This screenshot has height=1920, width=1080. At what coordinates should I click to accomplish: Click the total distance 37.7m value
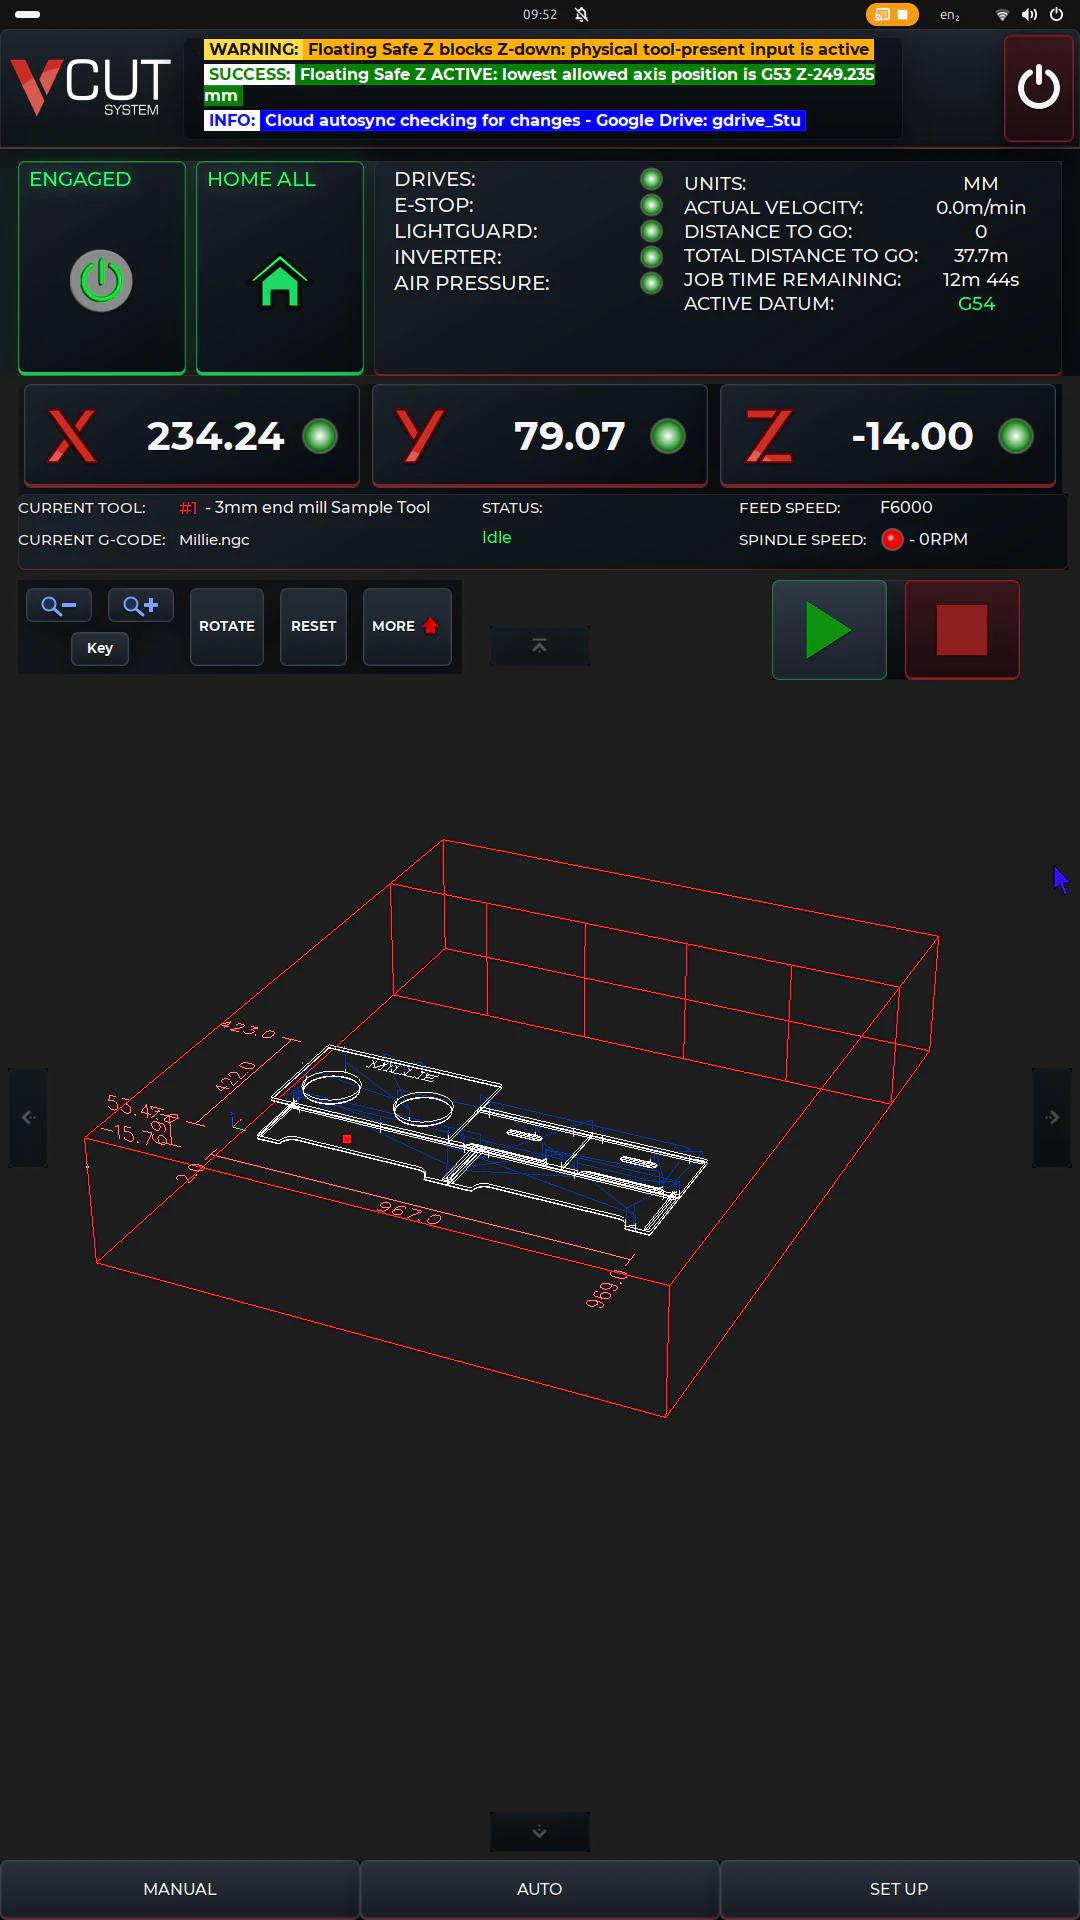(x=980, y=256)
